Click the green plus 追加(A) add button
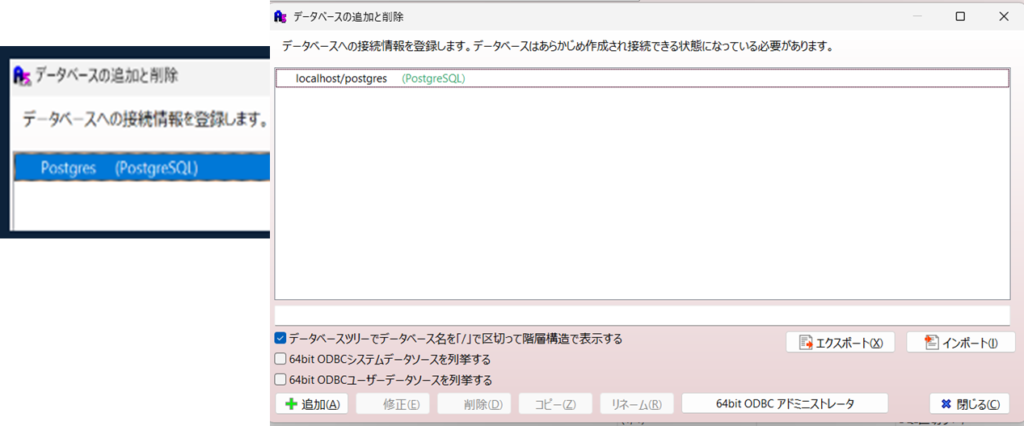 click(311, 404)
